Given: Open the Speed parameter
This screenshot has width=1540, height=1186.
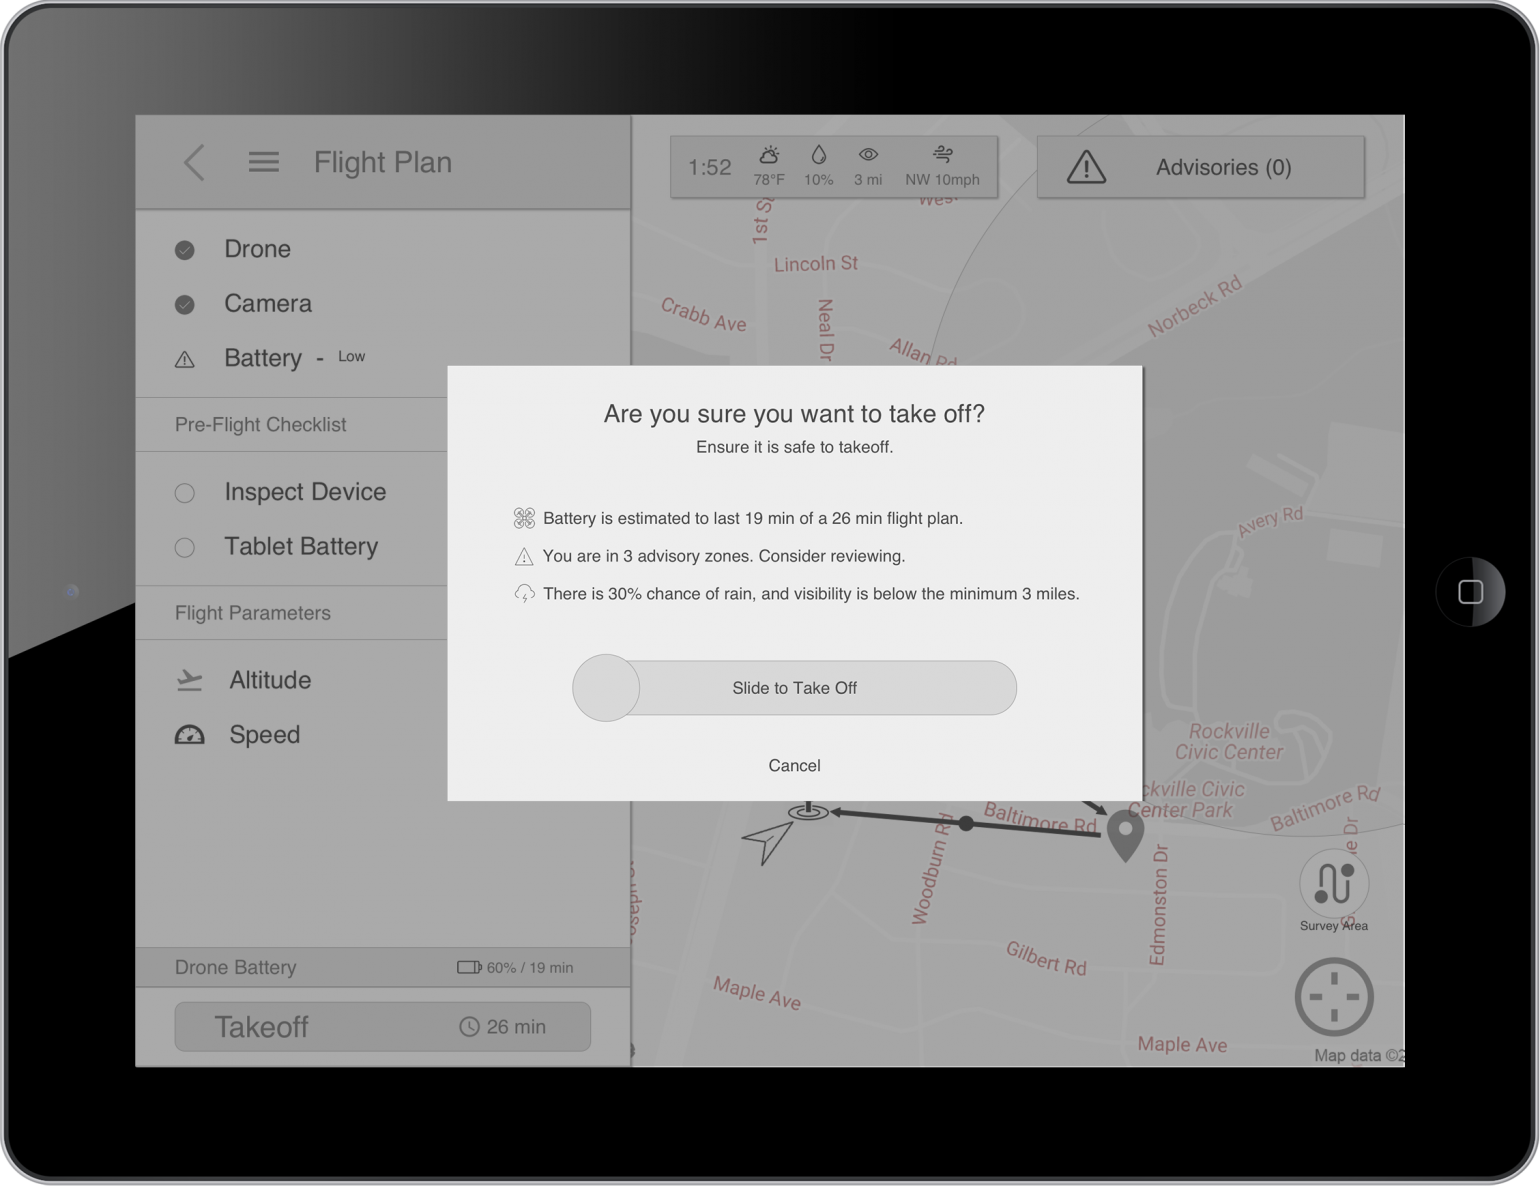Looking at the screenshot, I should pos(265,735).
